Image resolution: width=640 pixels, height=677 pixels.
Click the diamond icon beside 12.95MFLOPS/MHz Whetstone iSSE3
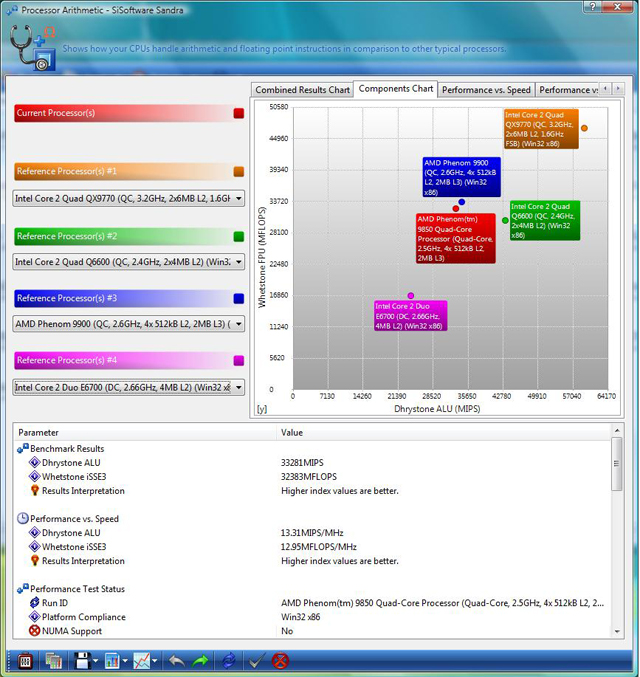(35, 547)
